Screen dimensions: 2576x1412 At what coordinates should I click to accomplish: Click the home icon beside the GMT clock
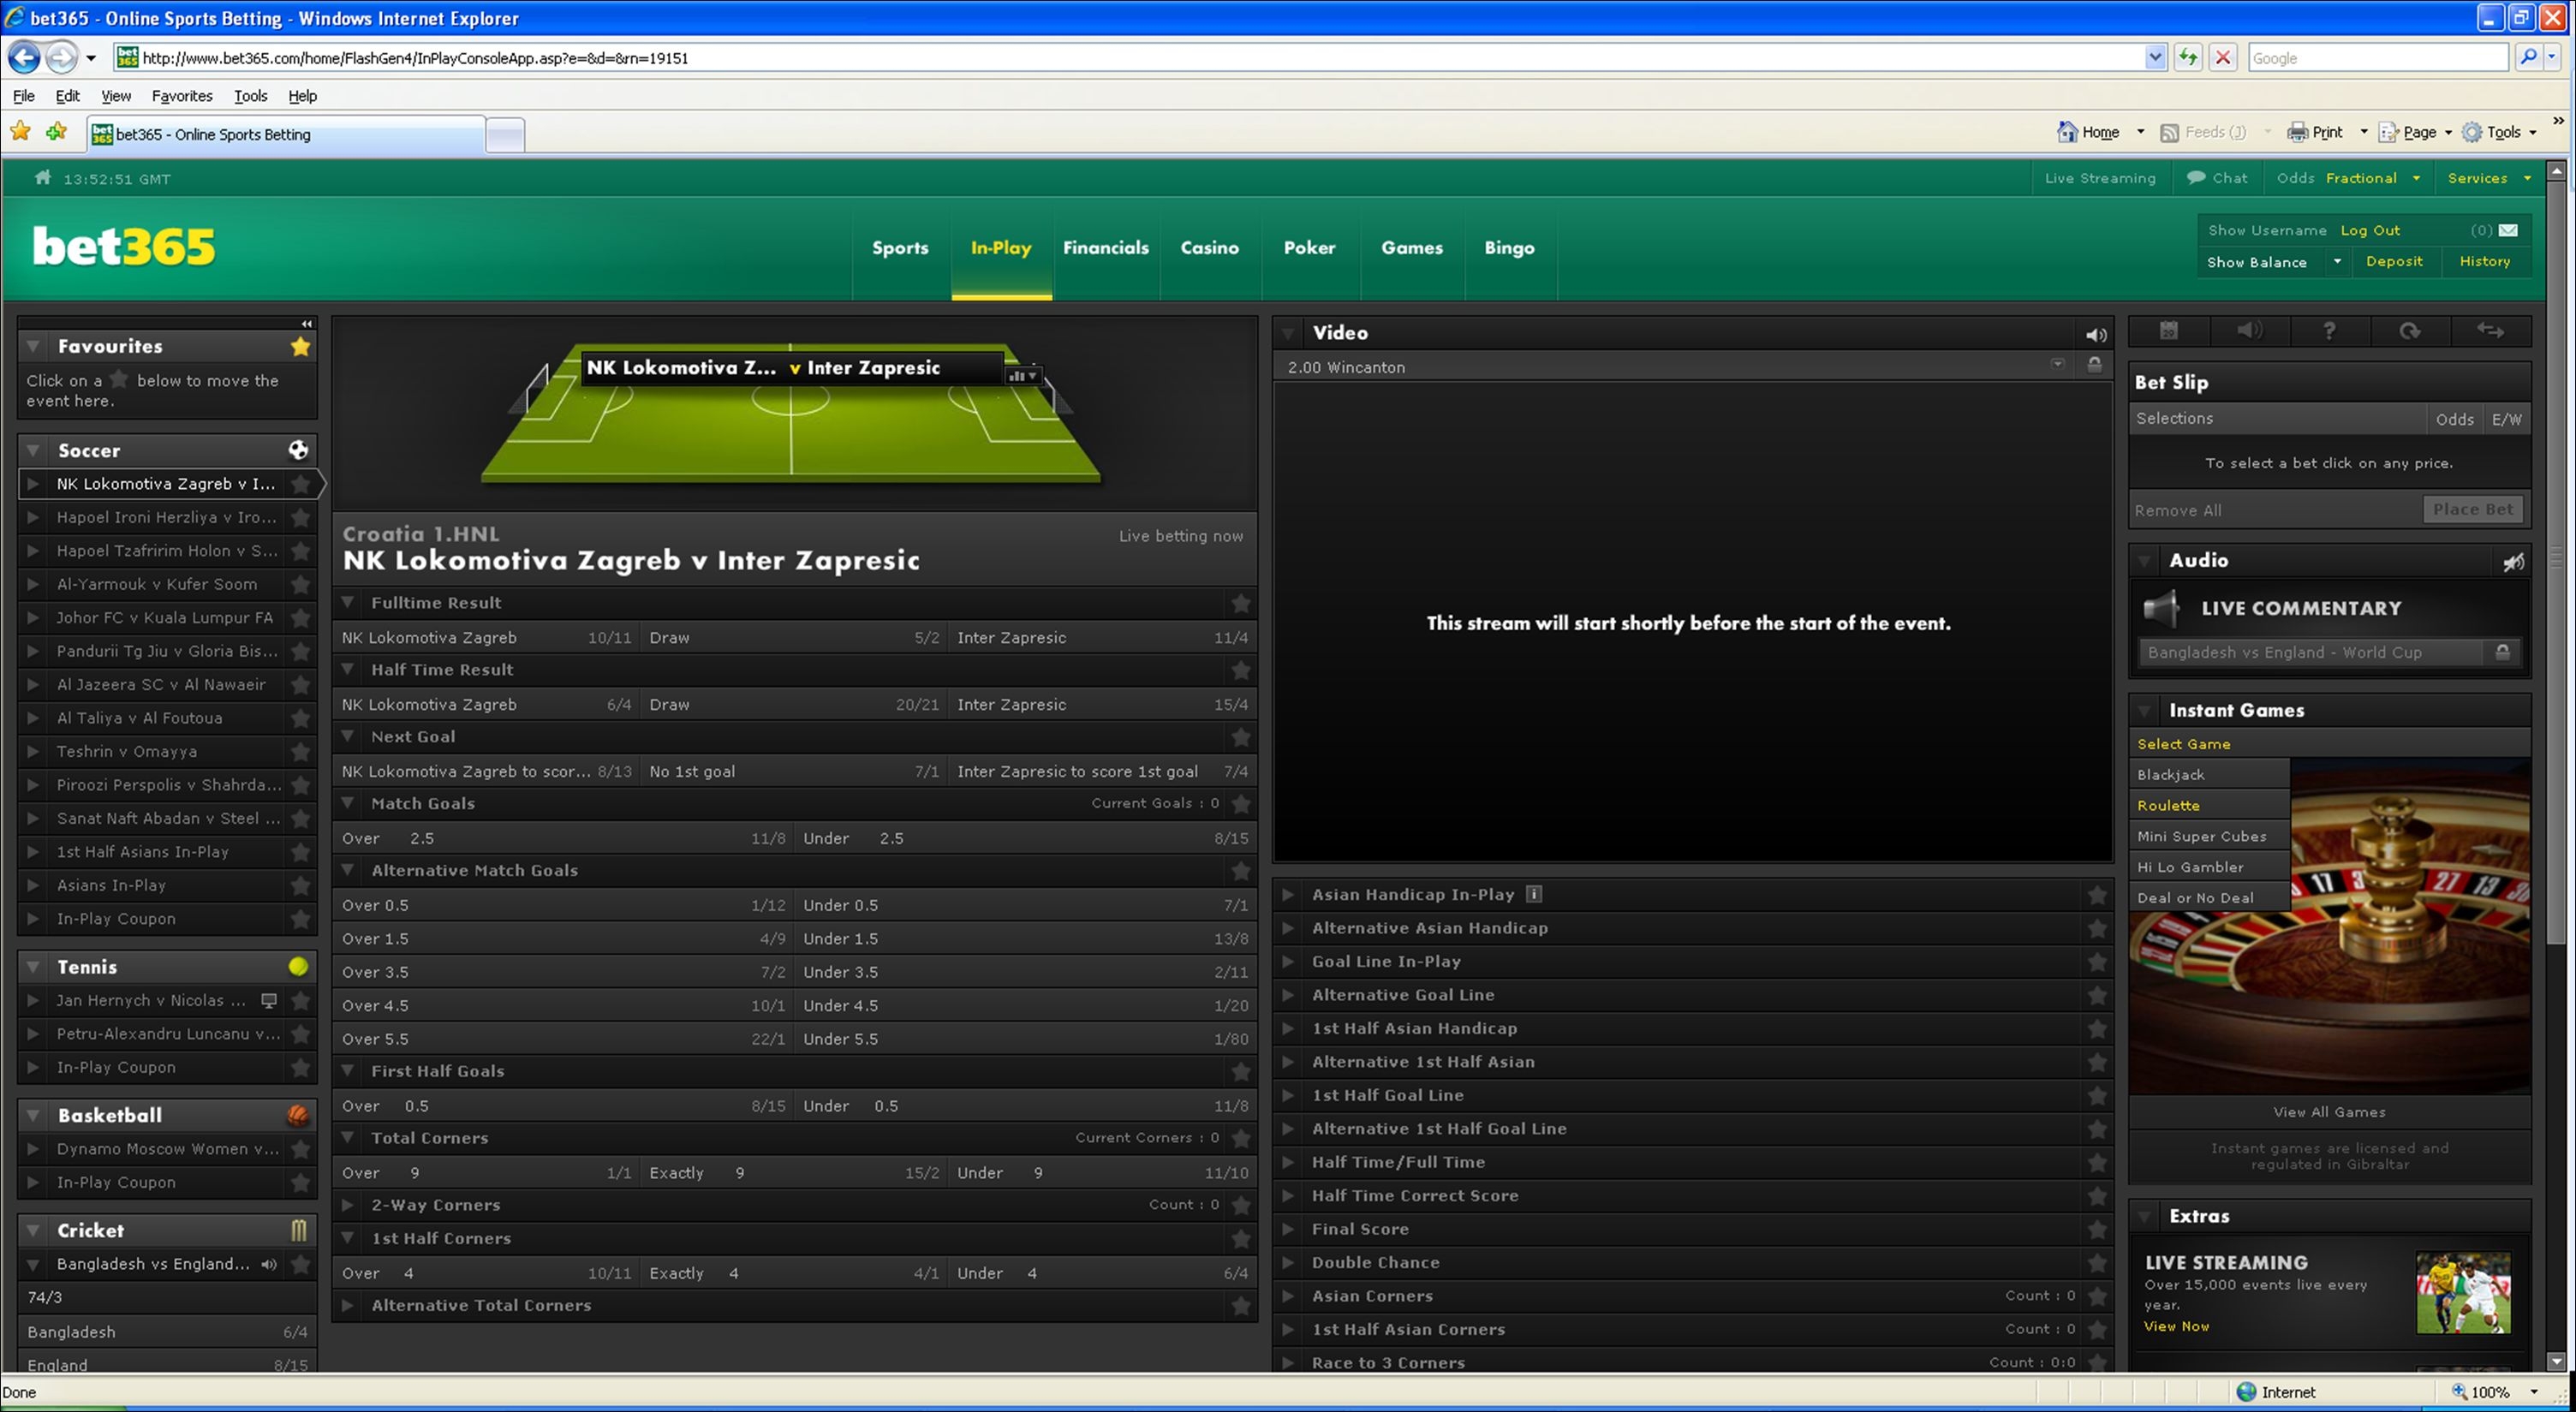(42, 178)
